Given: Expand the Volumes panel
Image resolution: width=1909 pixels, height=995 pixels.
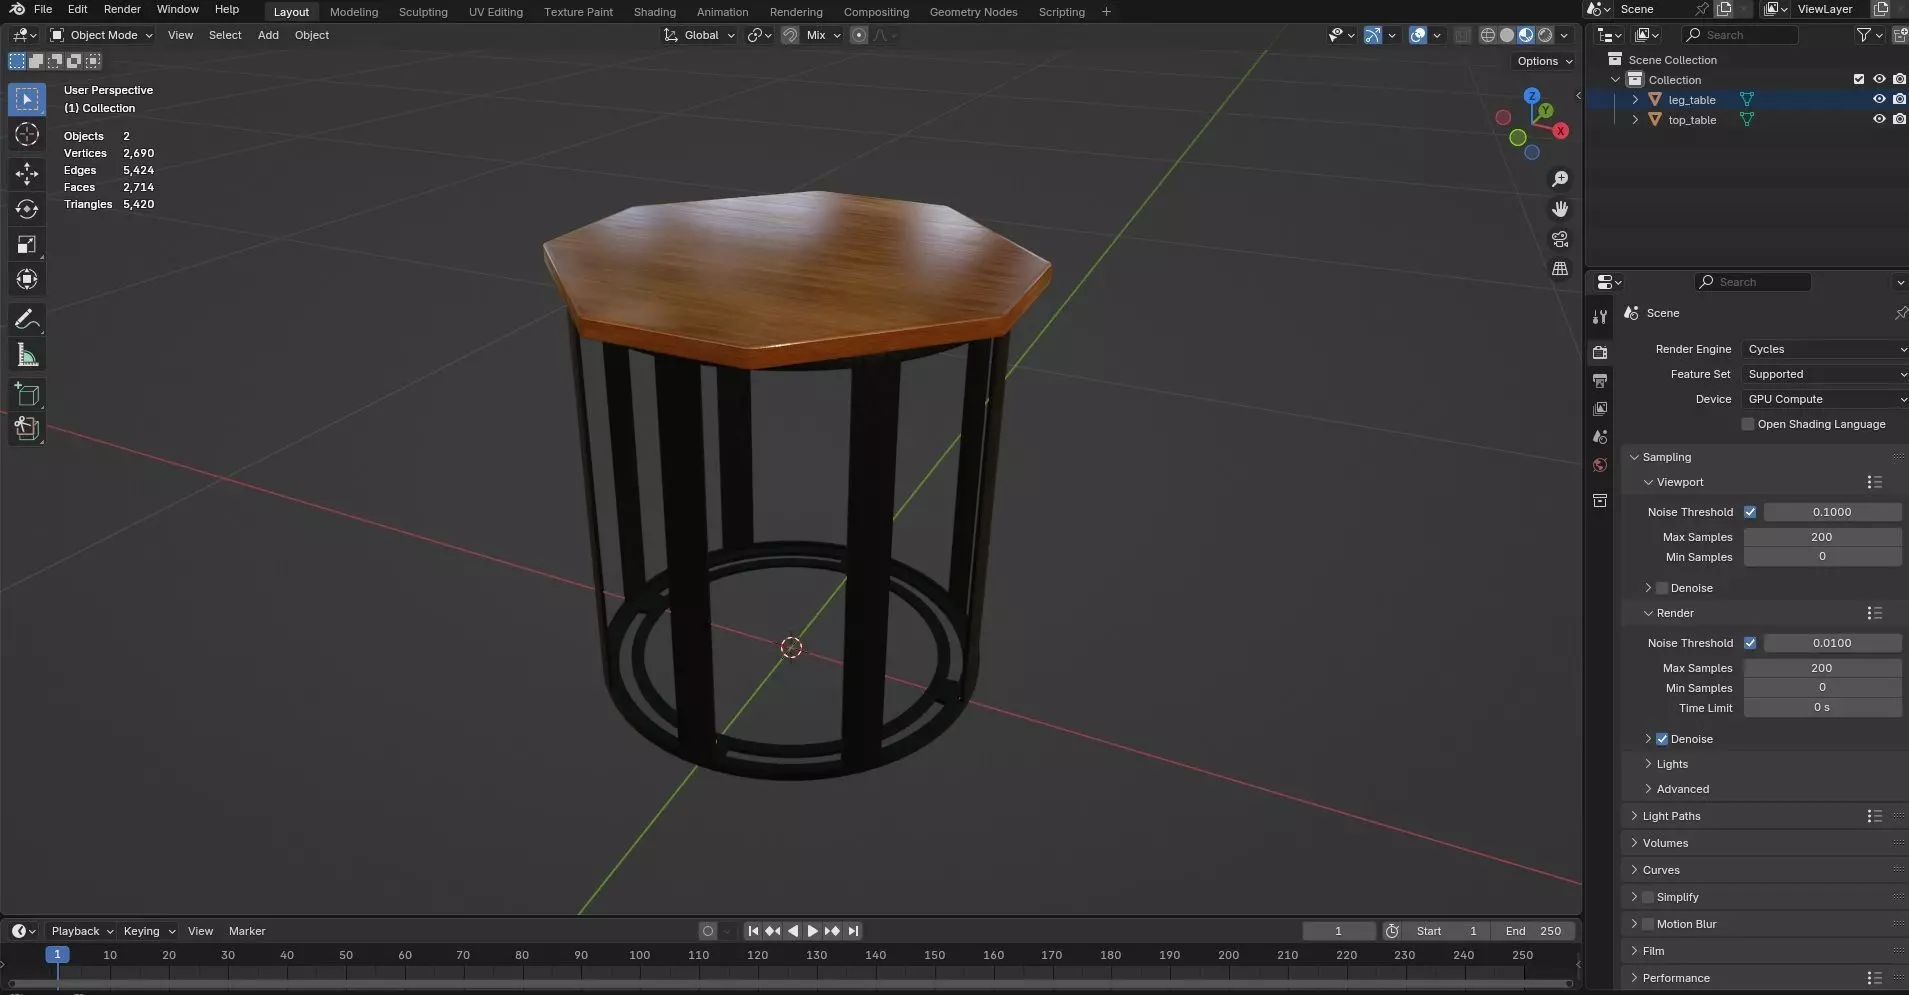Looking at the screenshot, I should point(1665,843).
